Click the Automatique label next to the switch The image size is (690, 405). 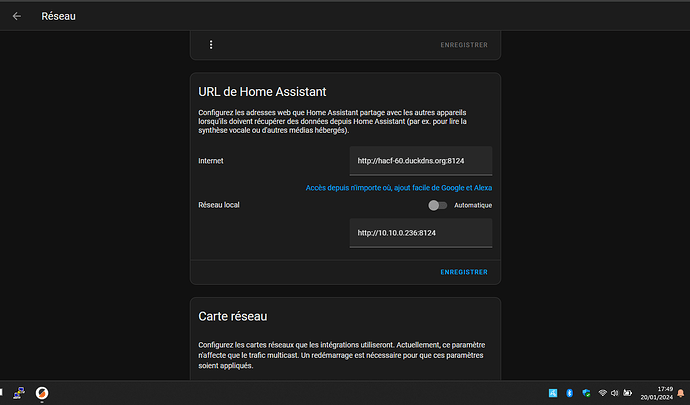(473, 205)
